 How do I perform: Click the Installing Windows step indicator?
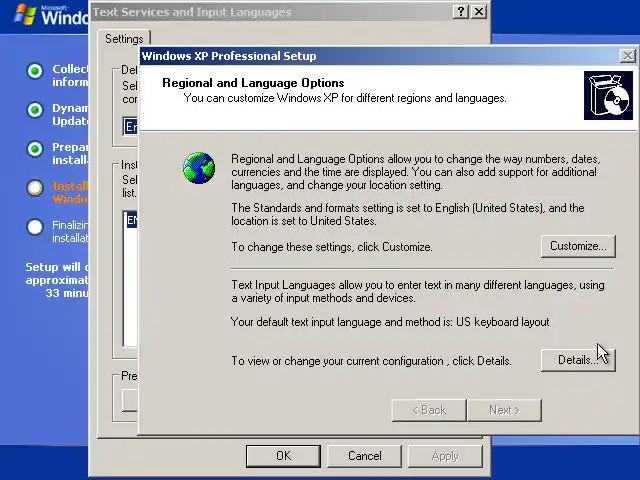(35, 188)
